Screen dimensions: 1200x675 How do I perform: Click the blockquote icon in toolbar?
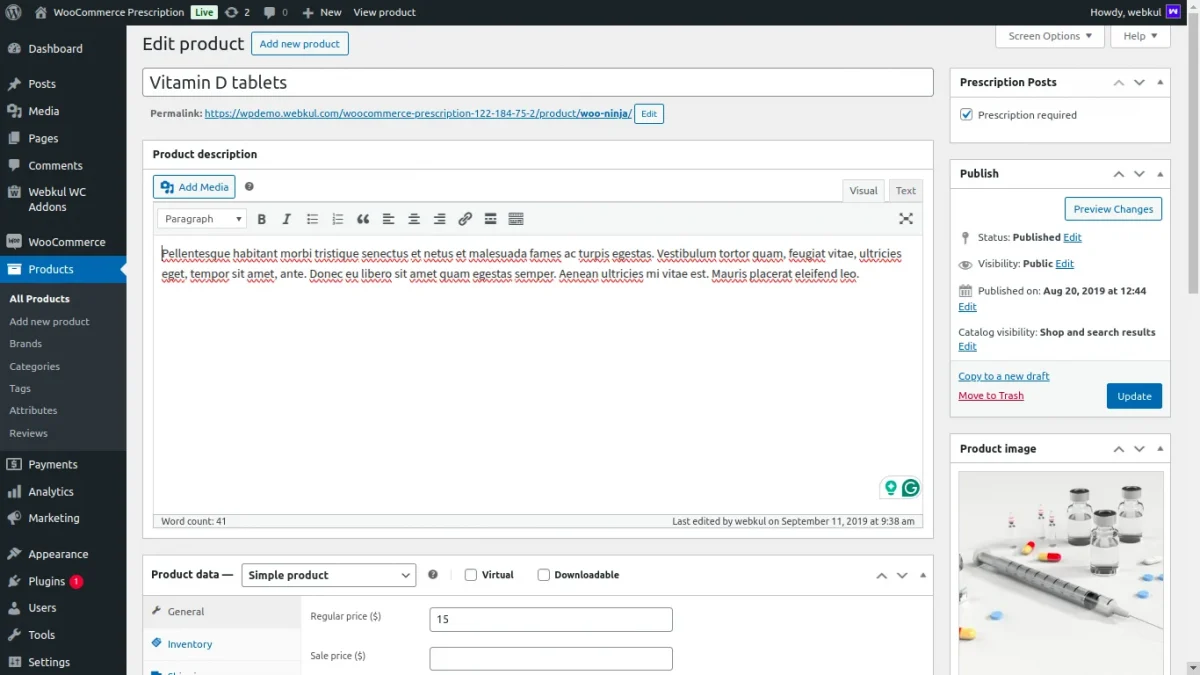(x=363, y=219)
